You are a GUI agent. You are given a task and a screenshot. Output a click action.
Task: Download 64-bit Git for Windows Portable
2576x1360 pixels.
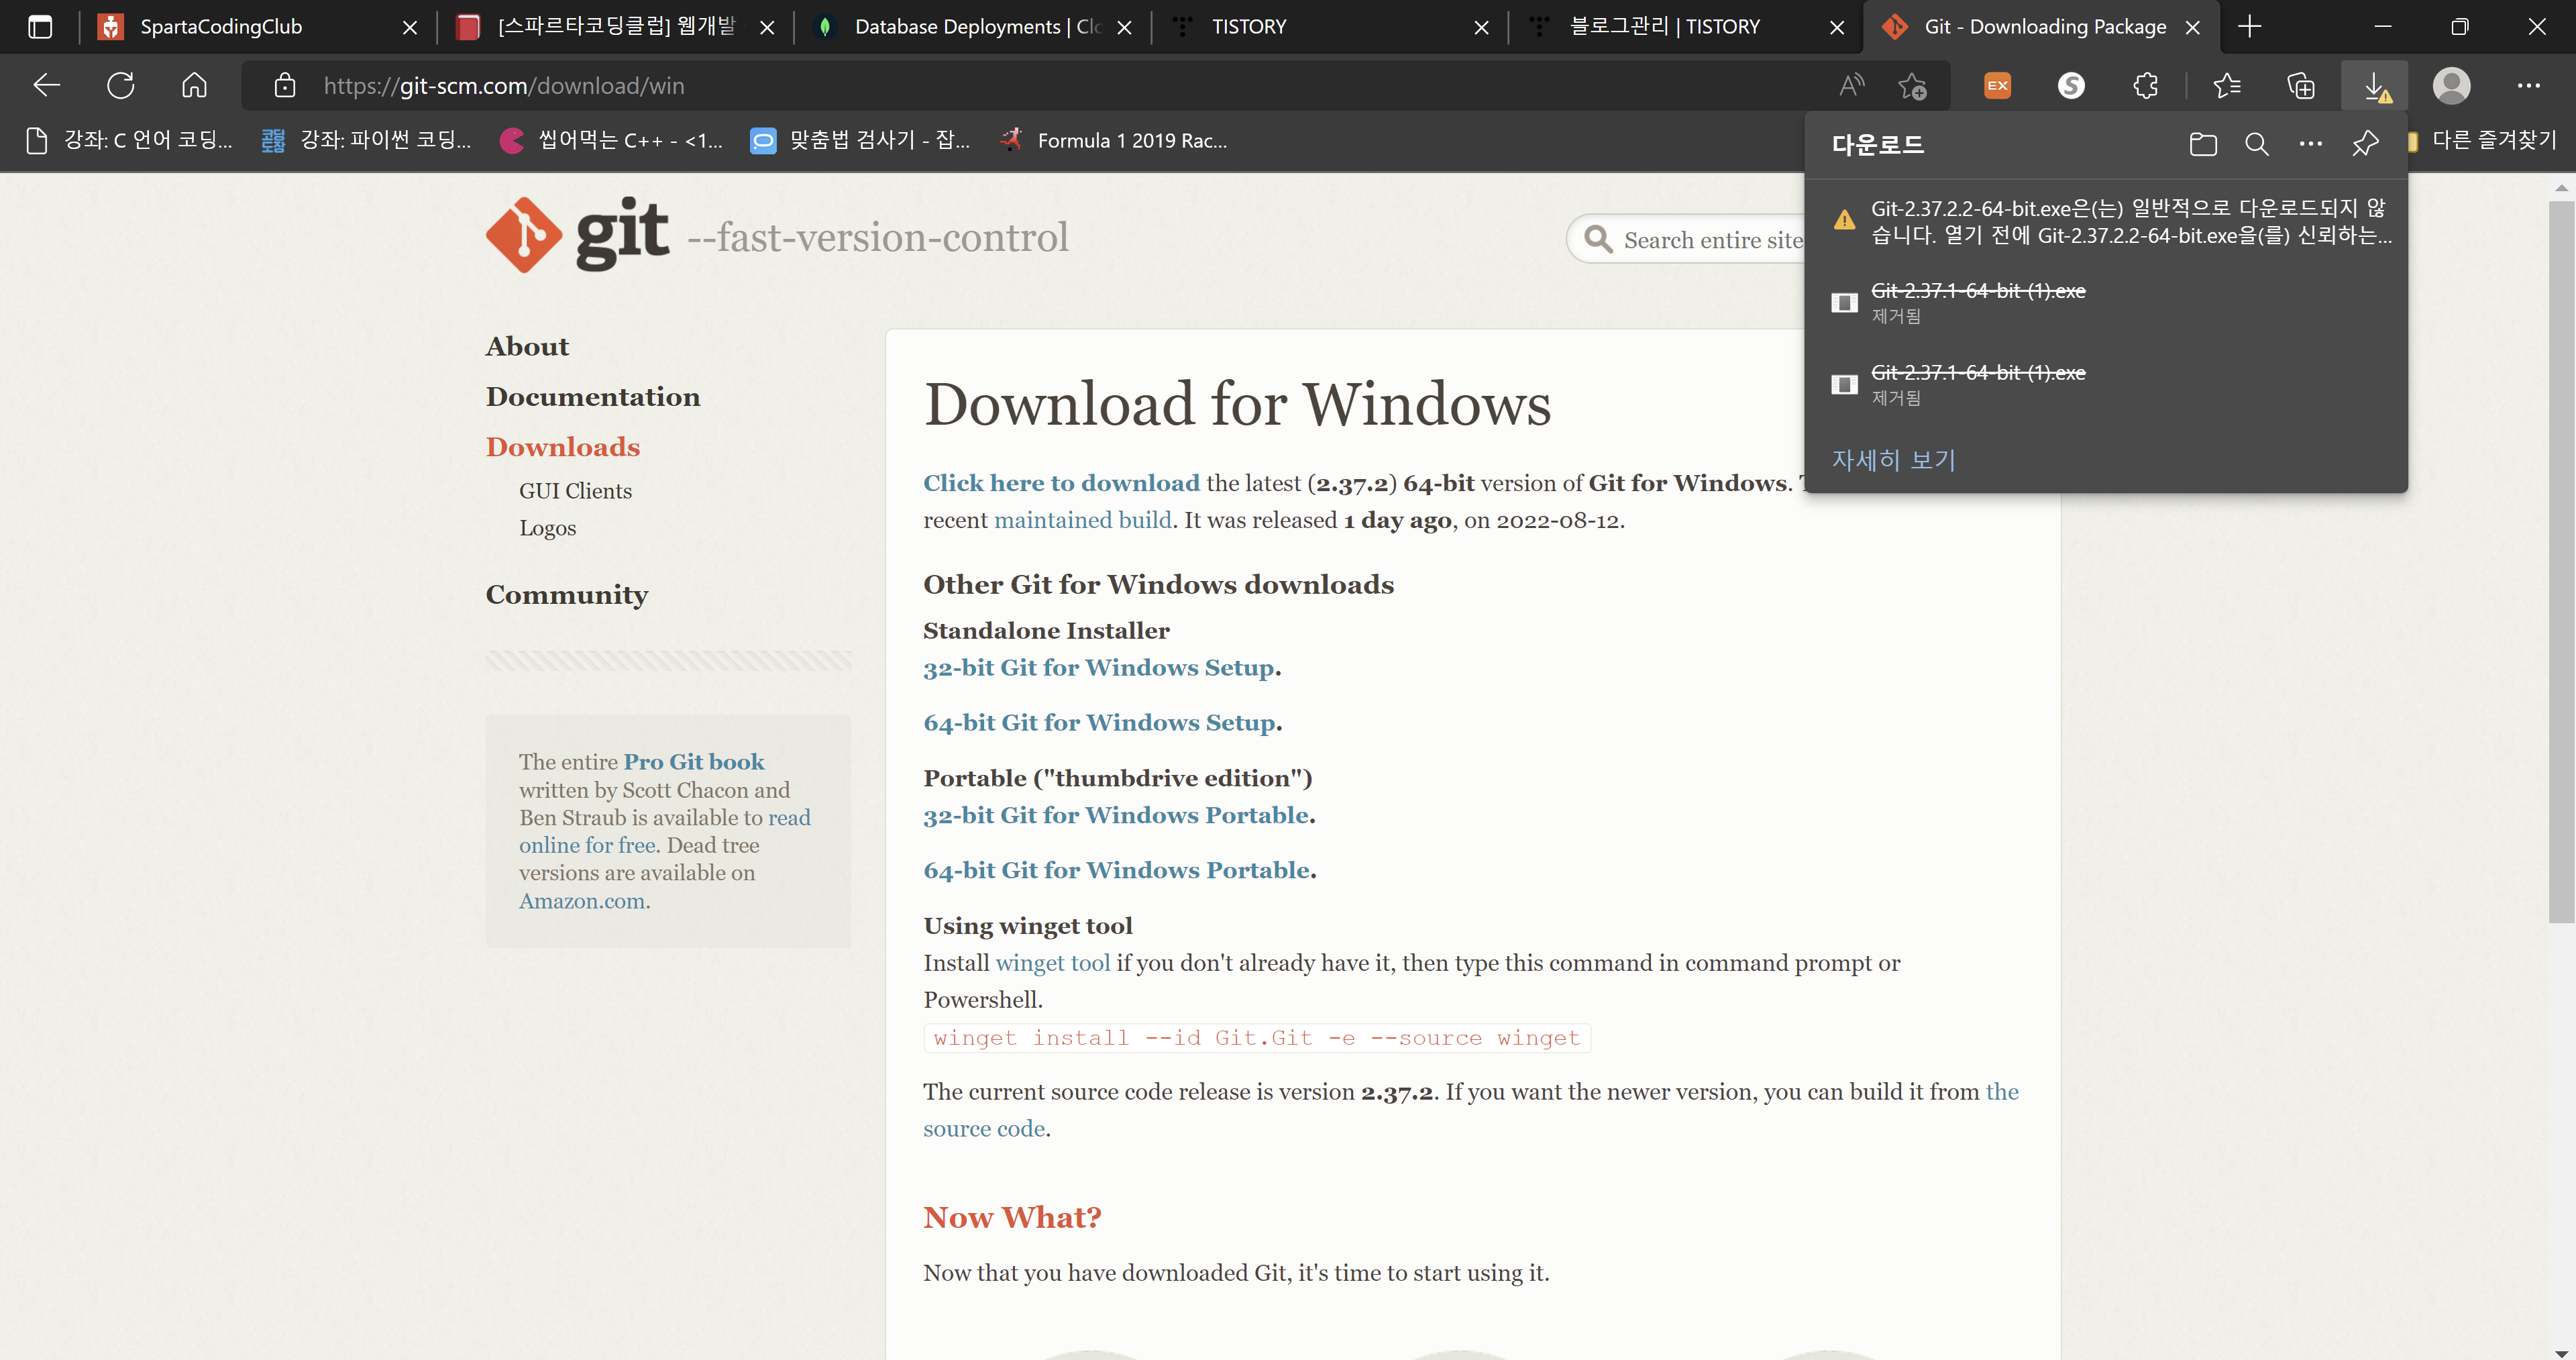coord(1116,870)
